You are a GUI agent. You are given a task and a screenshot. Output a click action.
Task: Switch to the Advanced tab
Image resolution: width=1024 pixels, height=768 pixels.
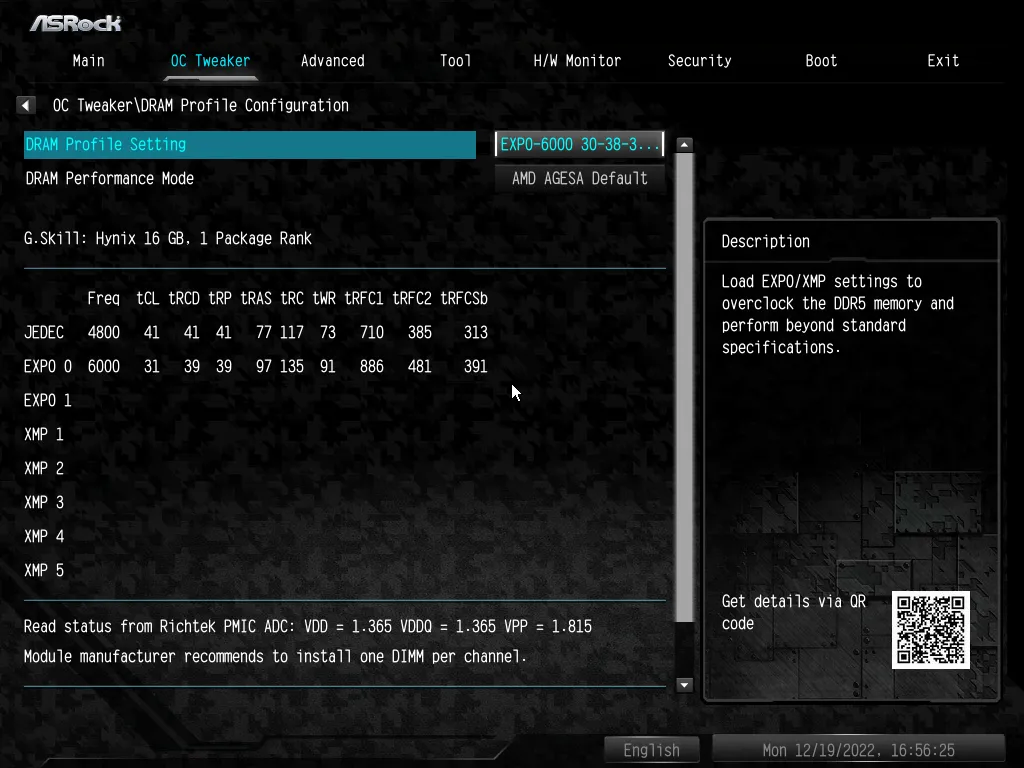(333, 61)
